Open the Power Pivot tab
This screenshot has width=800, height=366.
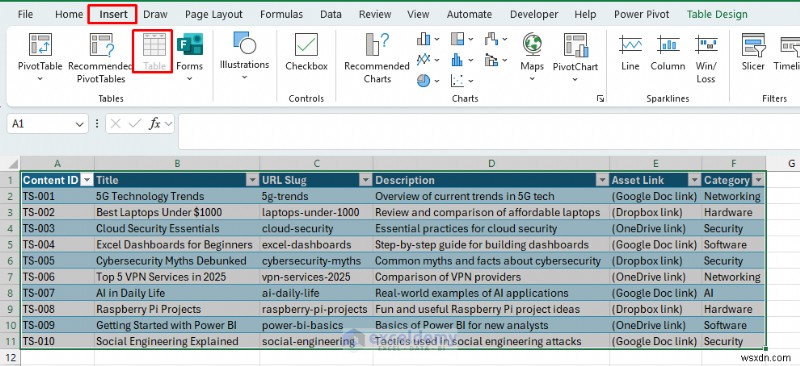click(641, 14)
